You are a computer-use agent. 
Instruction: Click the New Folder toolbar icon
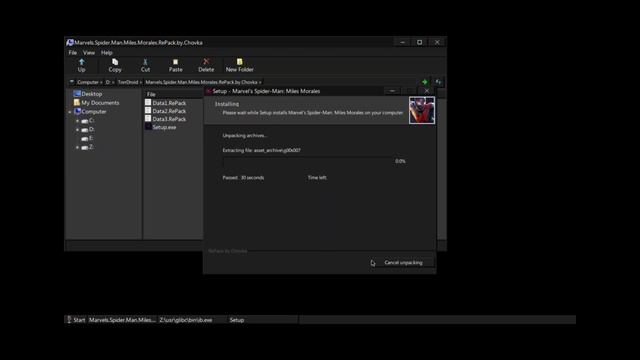240,62
